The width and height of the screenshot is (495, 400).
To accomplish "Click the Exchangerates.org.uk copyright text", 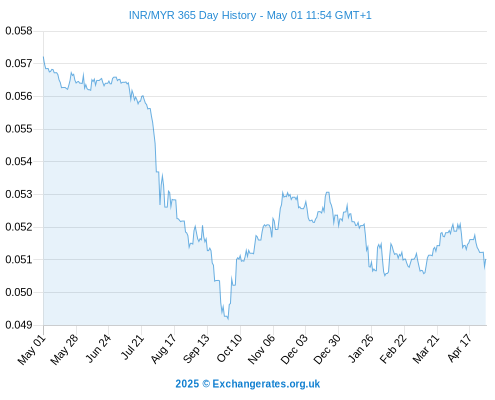I will [248, 384].
